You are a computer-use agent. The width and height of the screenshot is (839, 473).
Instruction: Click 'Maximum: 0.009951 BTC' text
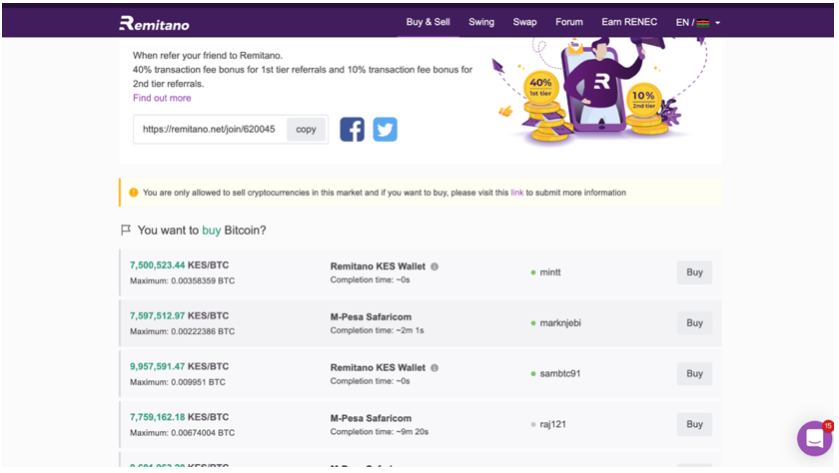click(178, 382)
